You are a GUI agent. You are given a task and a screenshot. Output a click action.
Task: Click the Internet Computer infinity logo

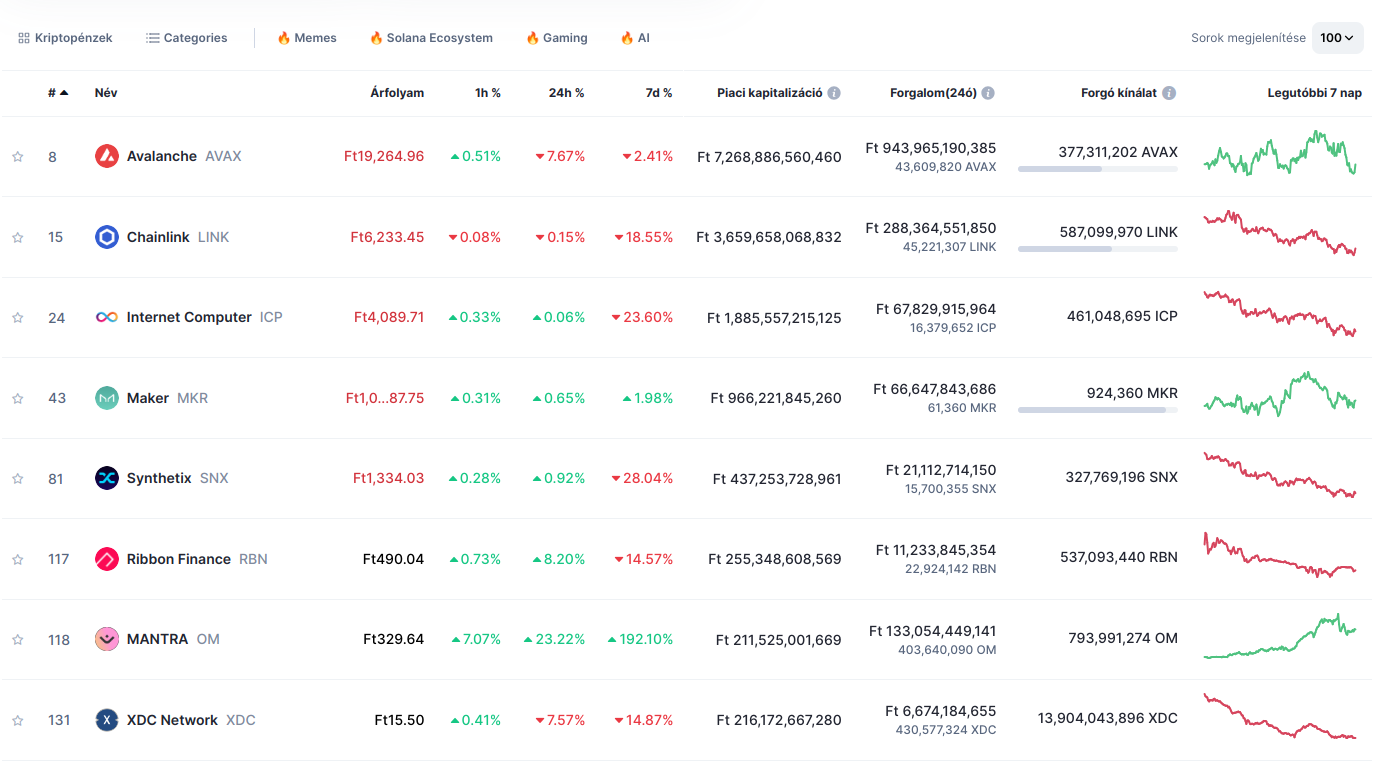[x=107, y=317]
